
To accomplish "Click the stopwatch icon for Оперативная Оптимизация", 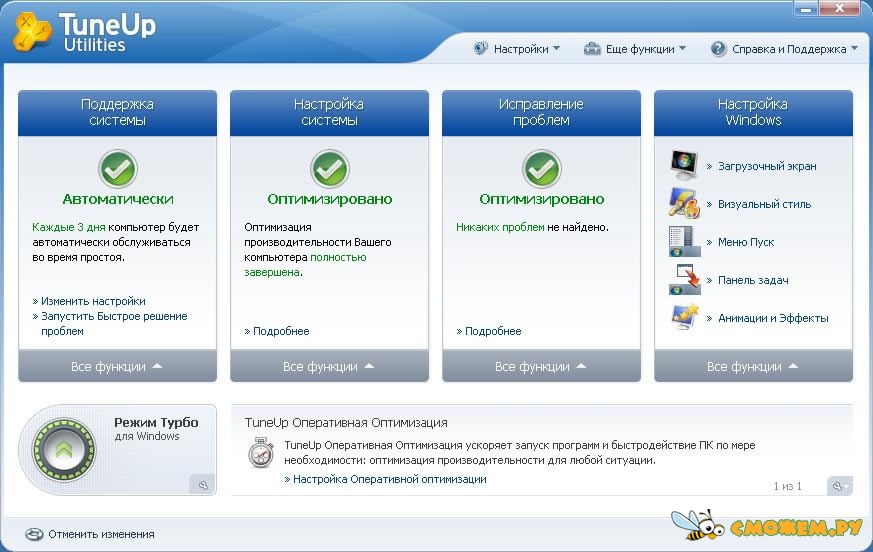I will (x=261, y=452).
